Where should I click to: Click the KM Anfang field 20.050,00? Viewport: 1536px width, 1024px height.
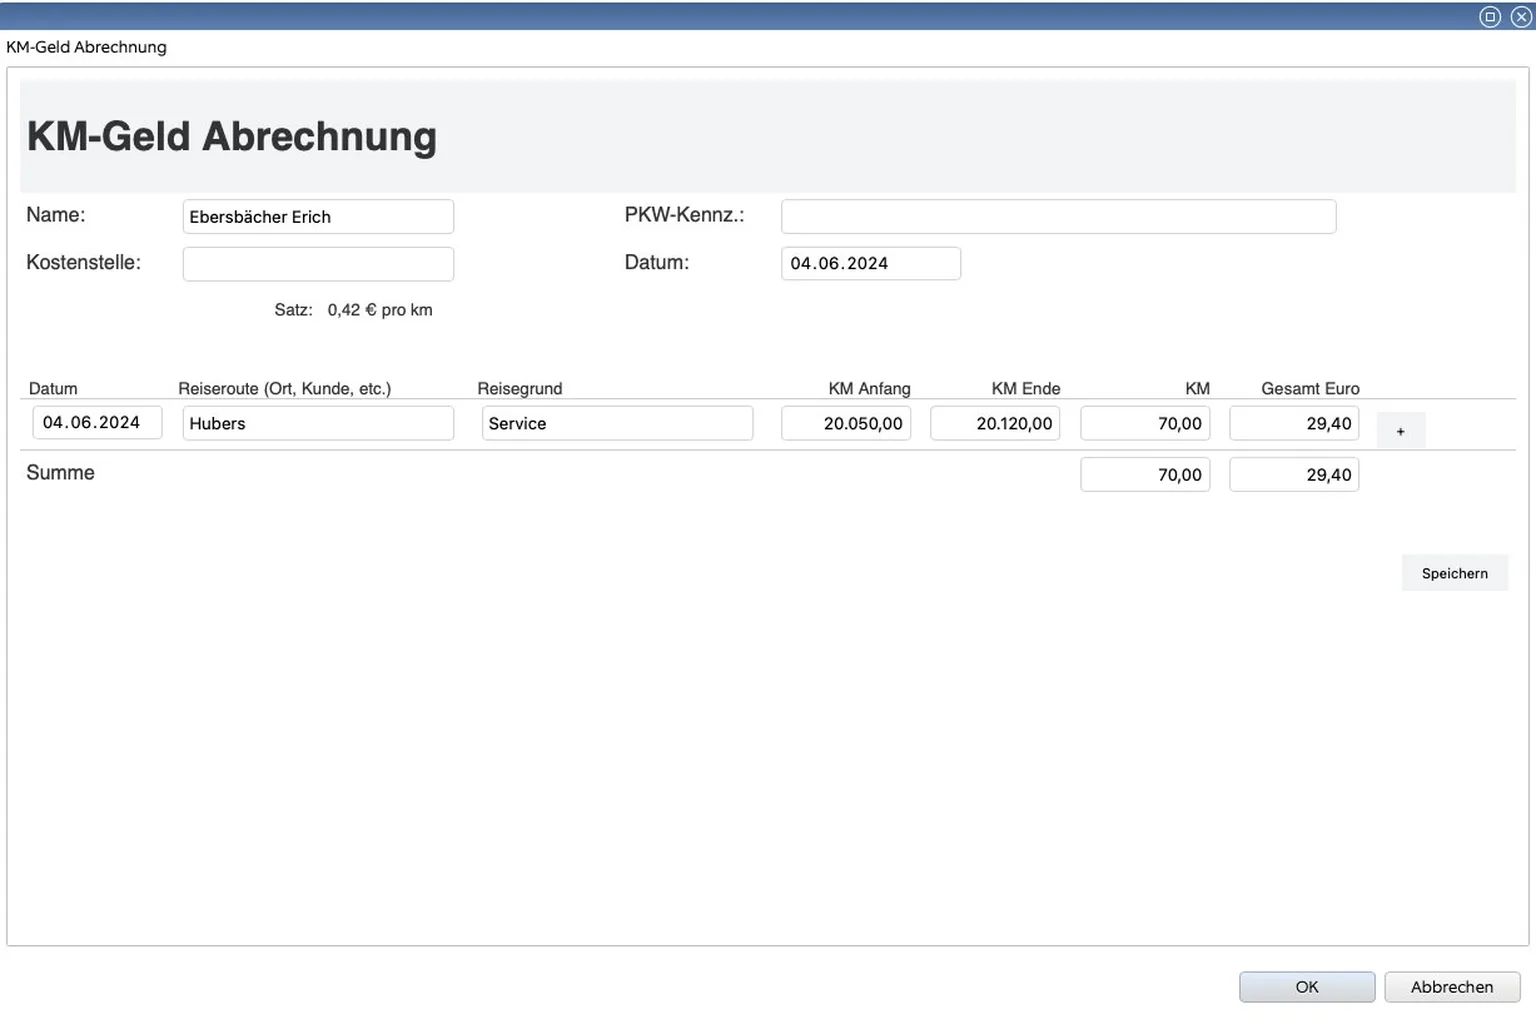click(x=846, y=423)
